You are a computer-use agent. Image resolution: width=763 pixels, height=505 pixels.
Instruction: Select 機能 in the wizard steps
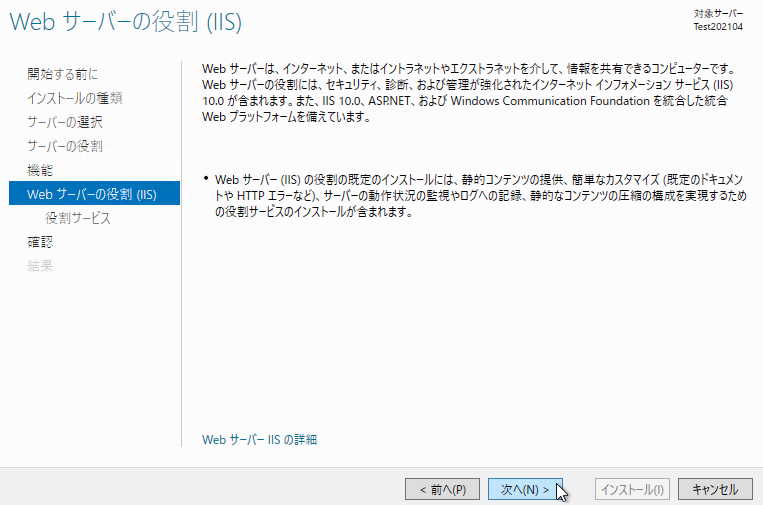point(40,170)
